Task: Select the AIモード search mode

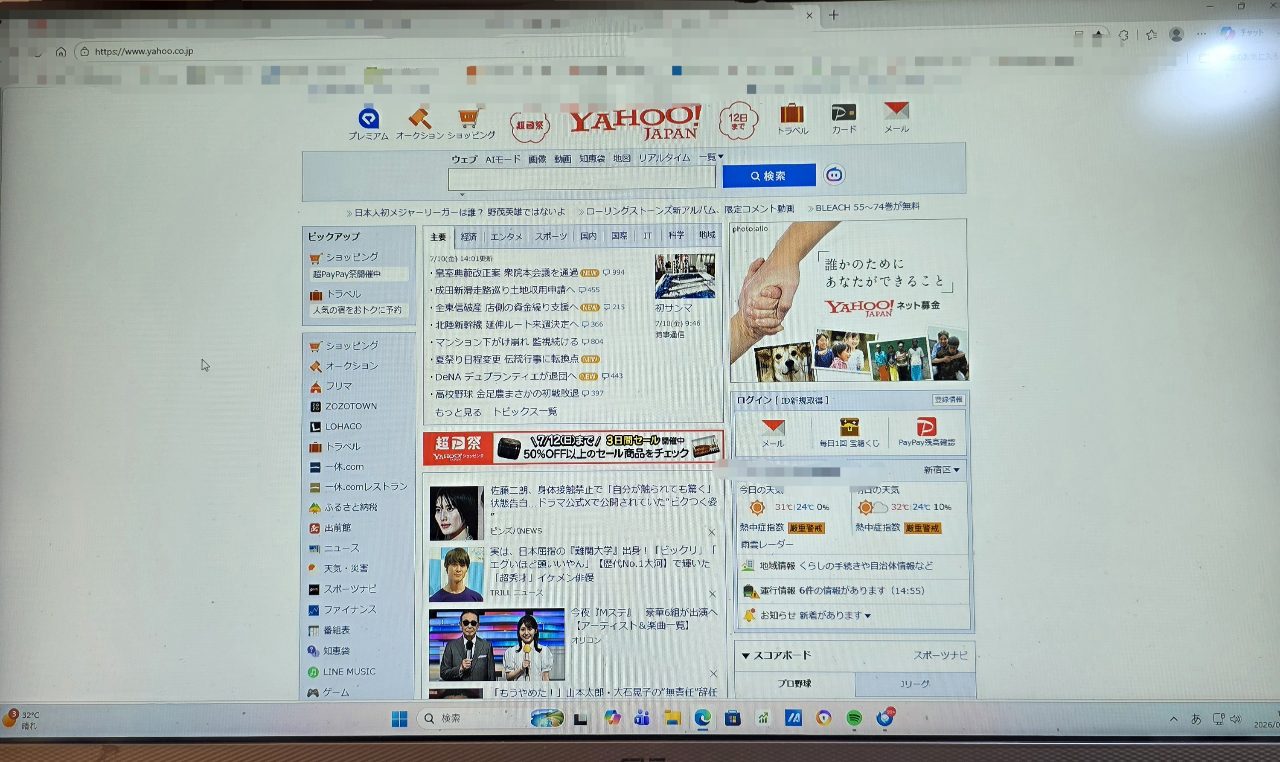Action: click(503, 159)
